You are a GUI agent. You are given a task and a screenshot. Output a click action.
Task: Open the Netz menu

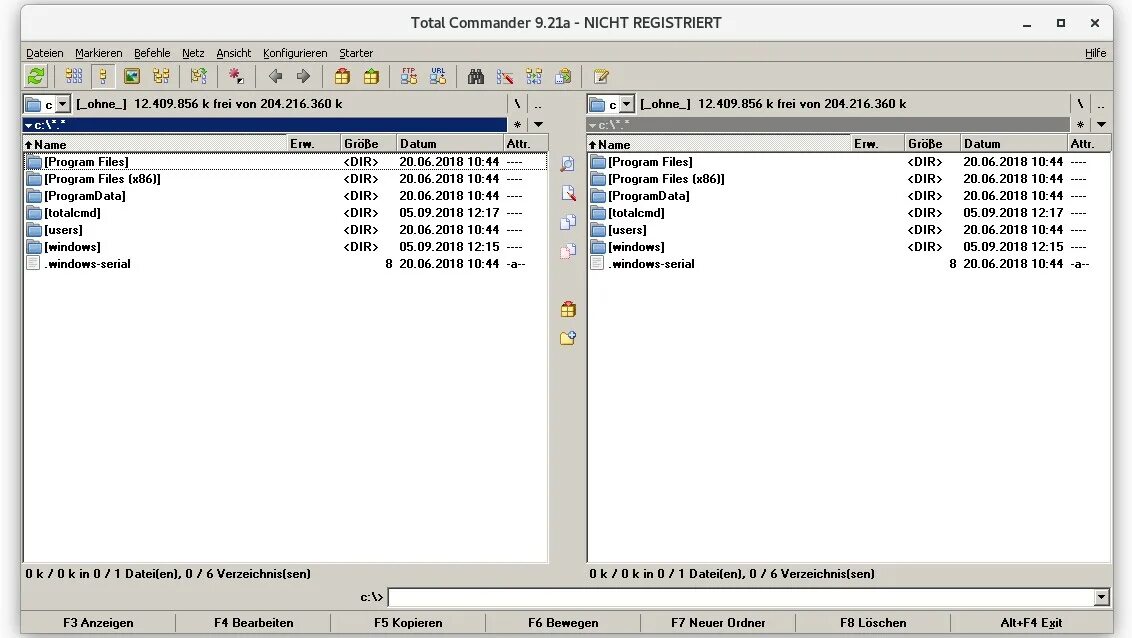tap(193, 53)
